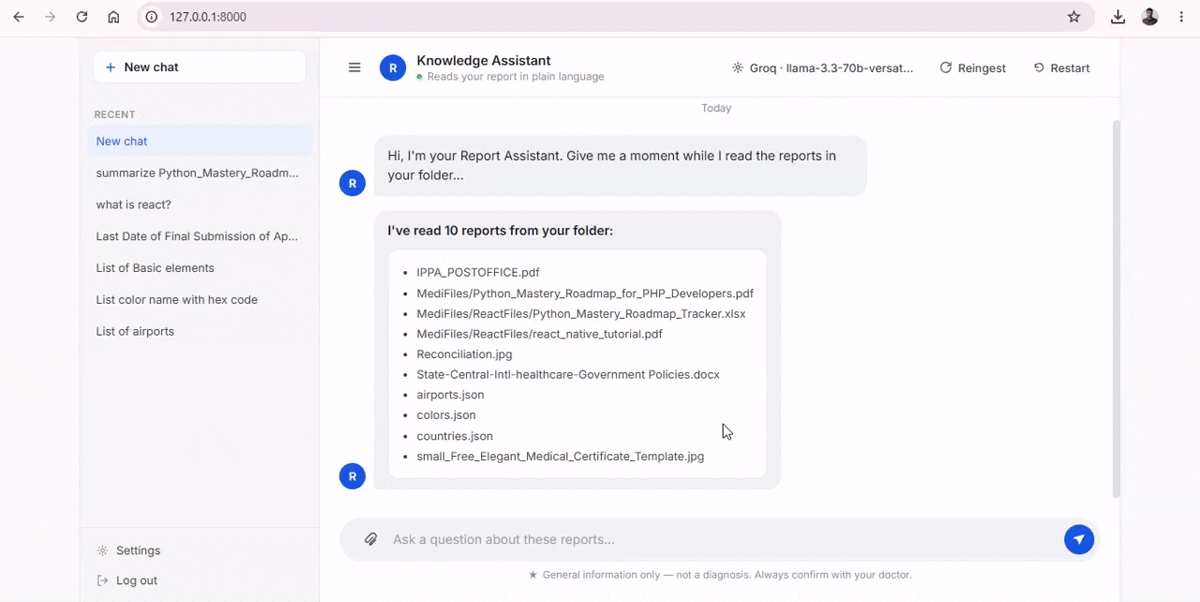Select the 'New chat' recent entry

[x=200, y=141]
